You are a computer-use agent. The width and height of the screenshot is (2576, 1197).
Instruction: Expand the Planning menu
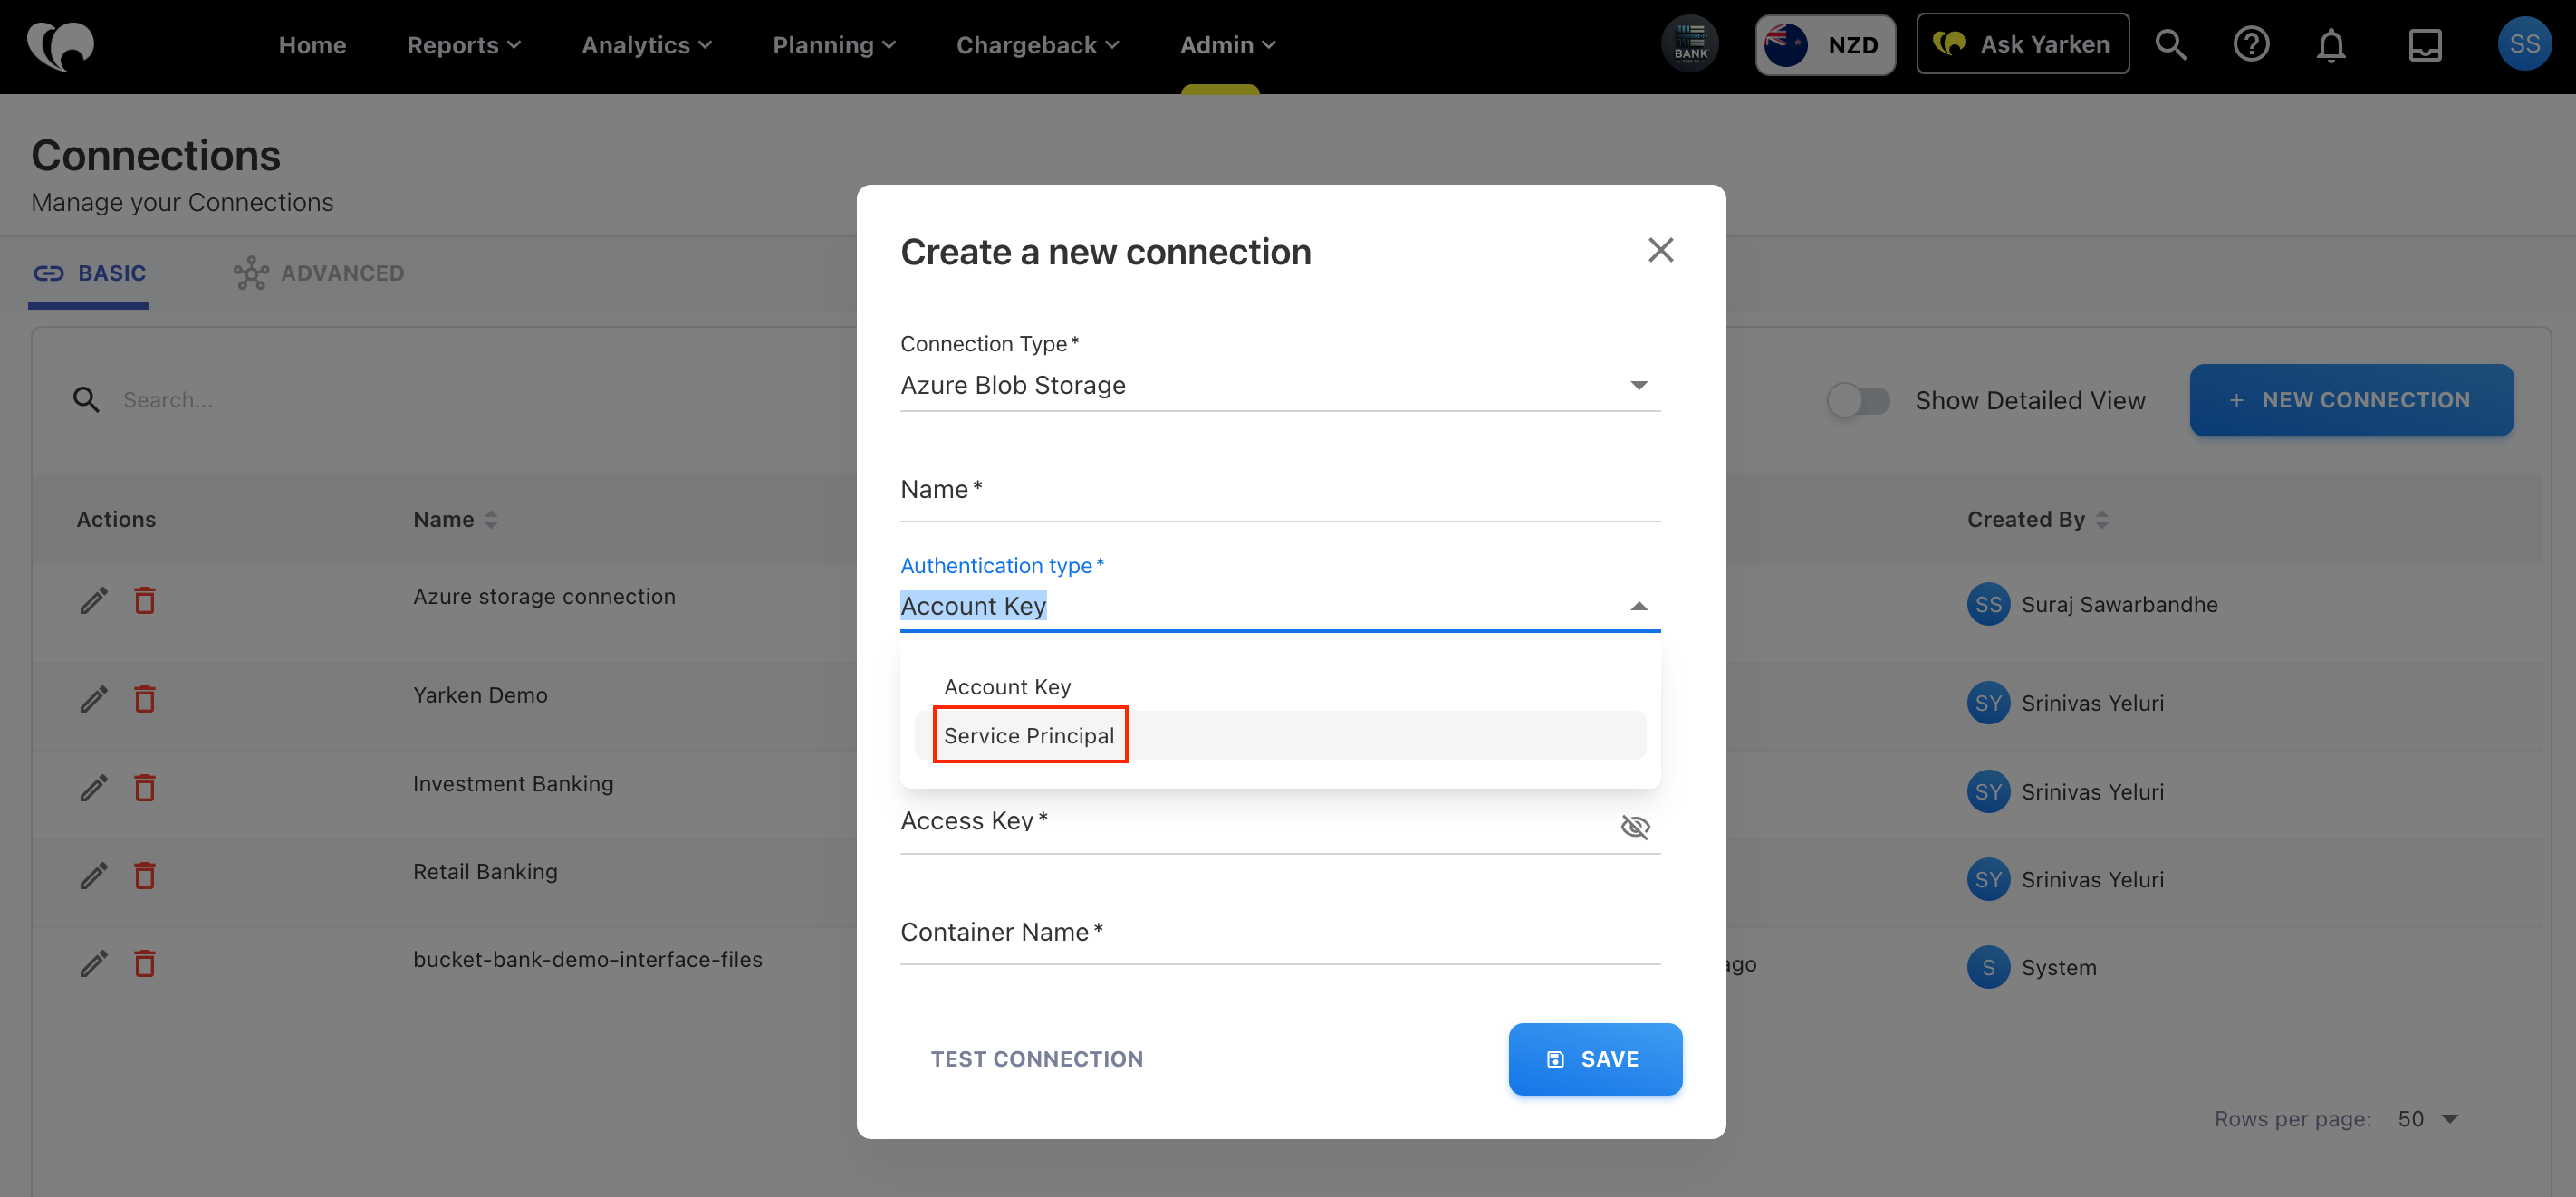(834, 45)
